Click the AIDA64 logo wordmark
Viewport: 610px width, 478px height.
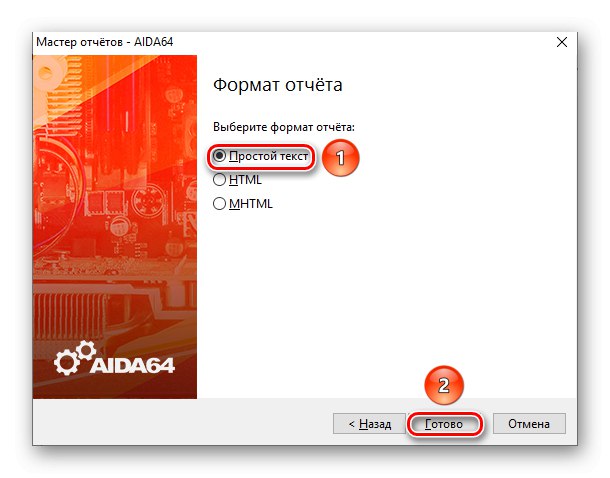(133, 366)
